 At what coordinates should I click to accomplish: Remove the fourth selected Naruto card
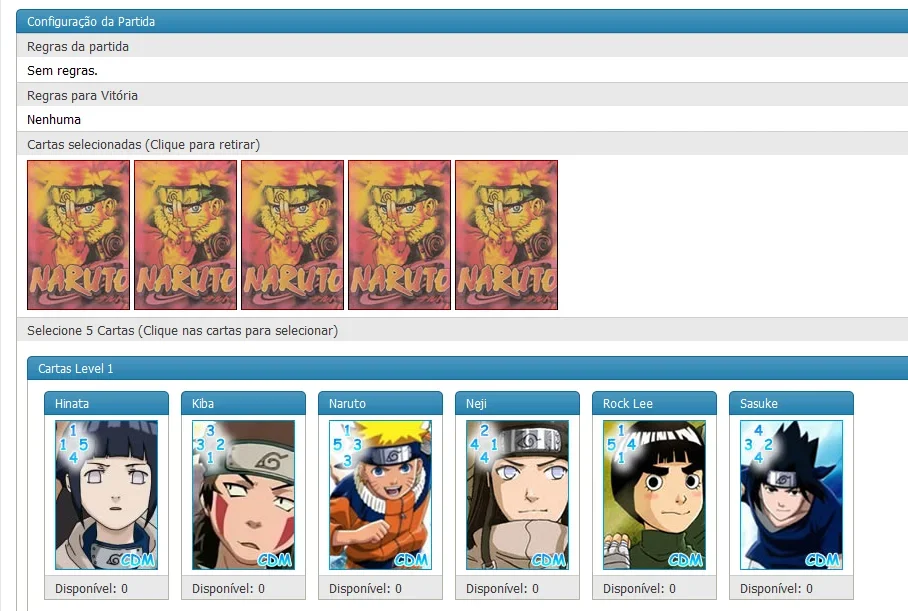pyautogui.click(x=400, y=235)
